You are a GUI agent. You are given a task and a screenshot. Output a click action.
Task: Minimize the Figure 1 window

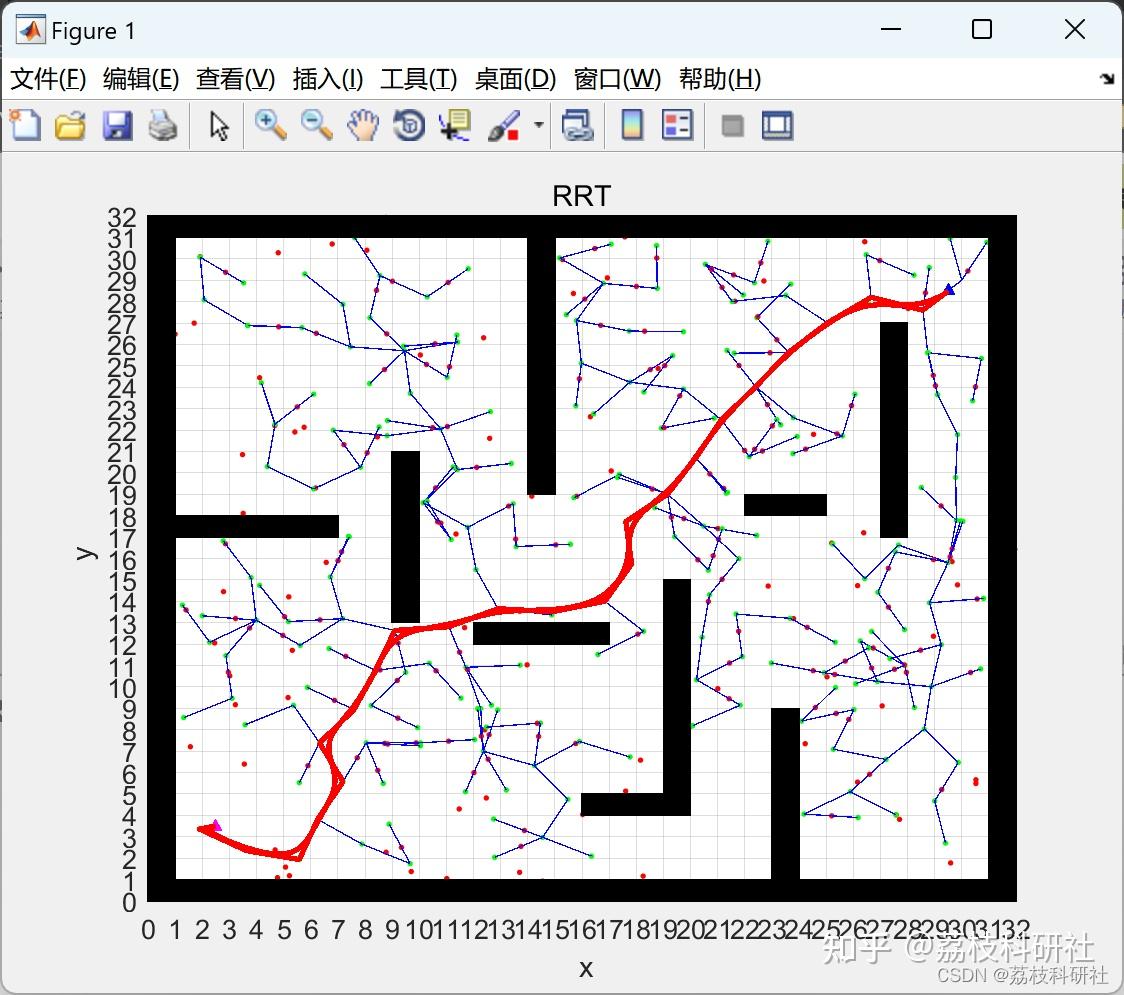[890, 29]
